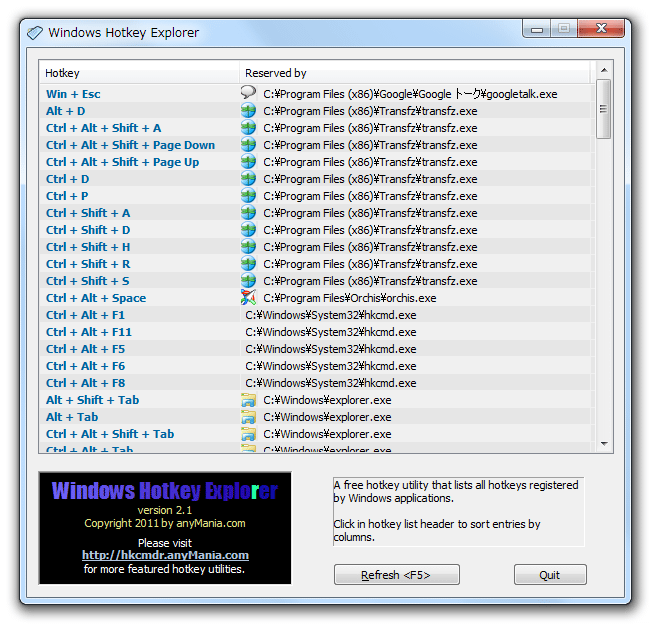Select the Ctrl + Alt + F1 hotkey

pos(85,315)
